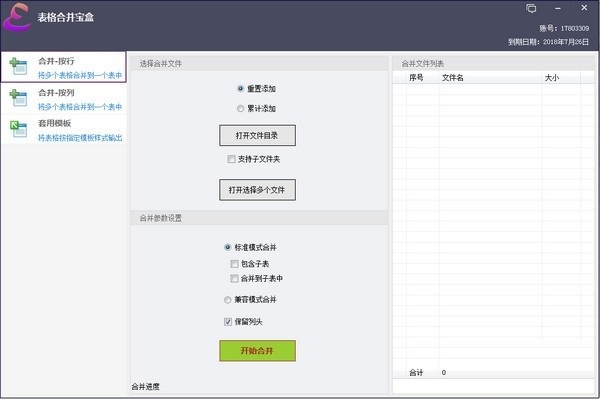Click the 表格合并宝盒 title text

coord(66,17)
